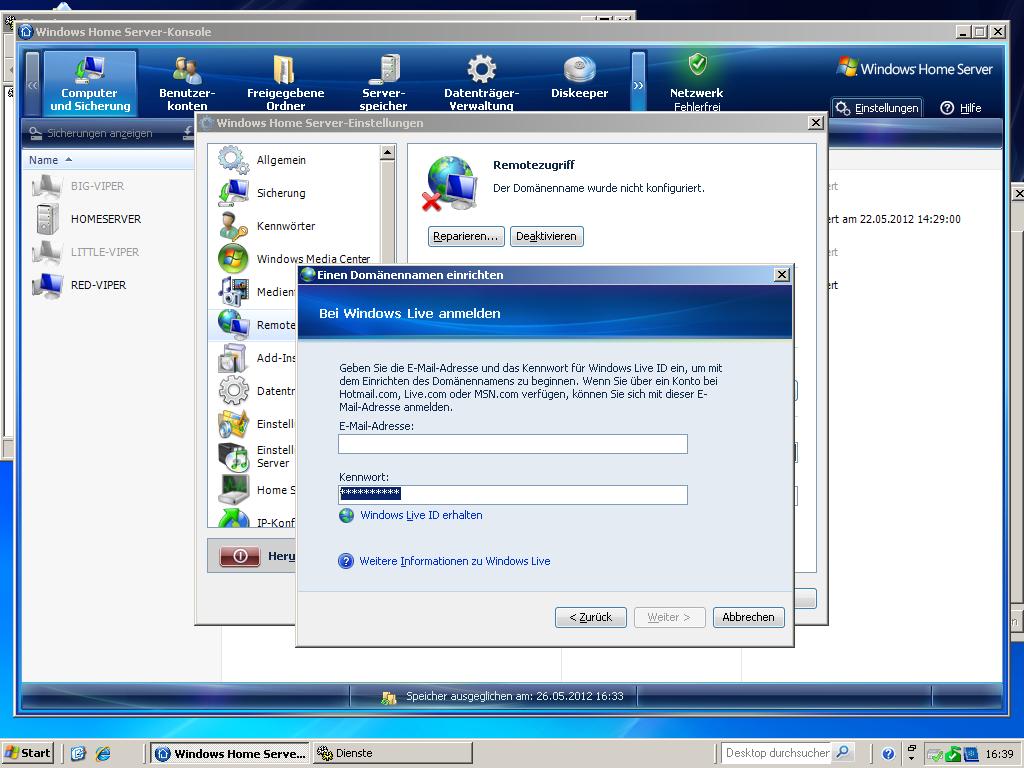Click taskbar help question mark icon
The image size is (1024, 768).
[x=888, y=754]
